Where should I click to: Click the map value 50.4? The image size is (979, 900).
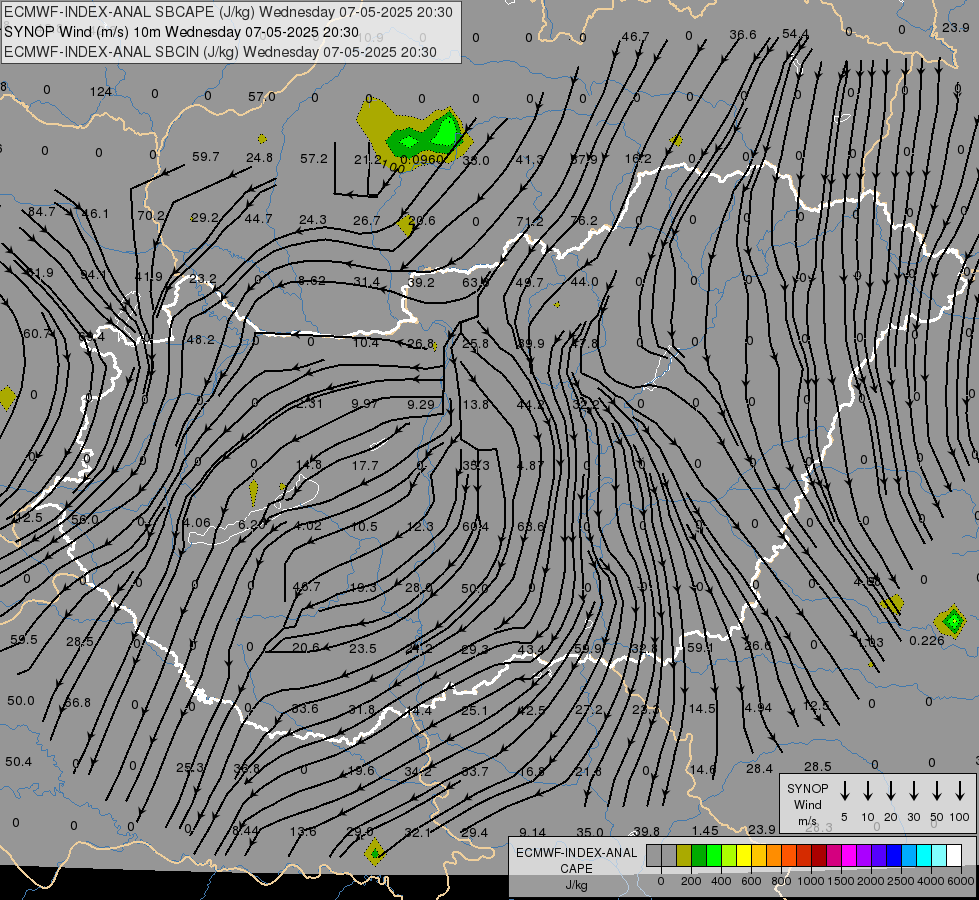point(18,762)
